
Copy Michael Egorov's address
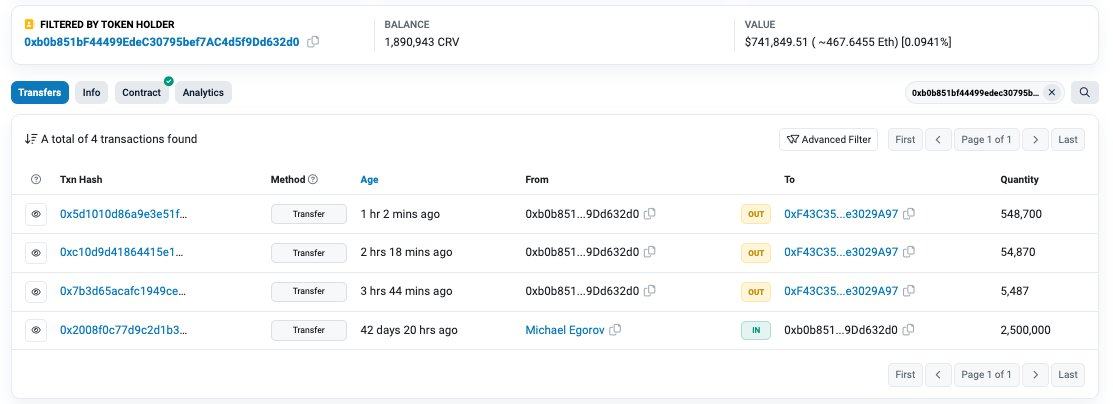tap(615, 330)
